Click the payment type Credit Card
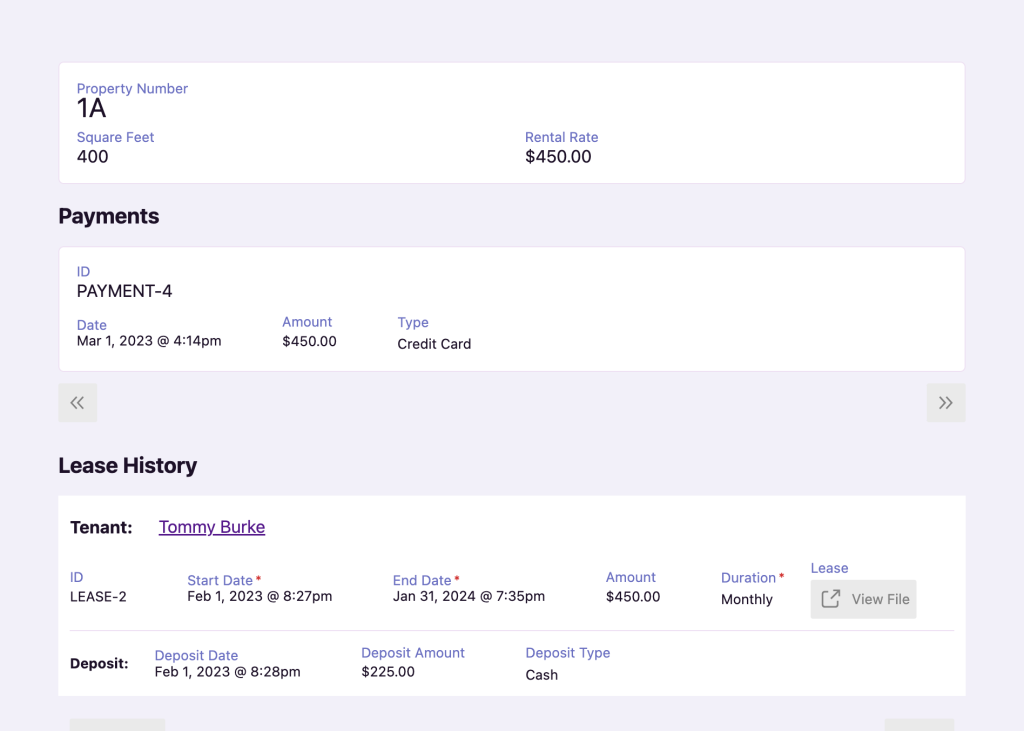The image size is (1024, 731). (434, 344)
